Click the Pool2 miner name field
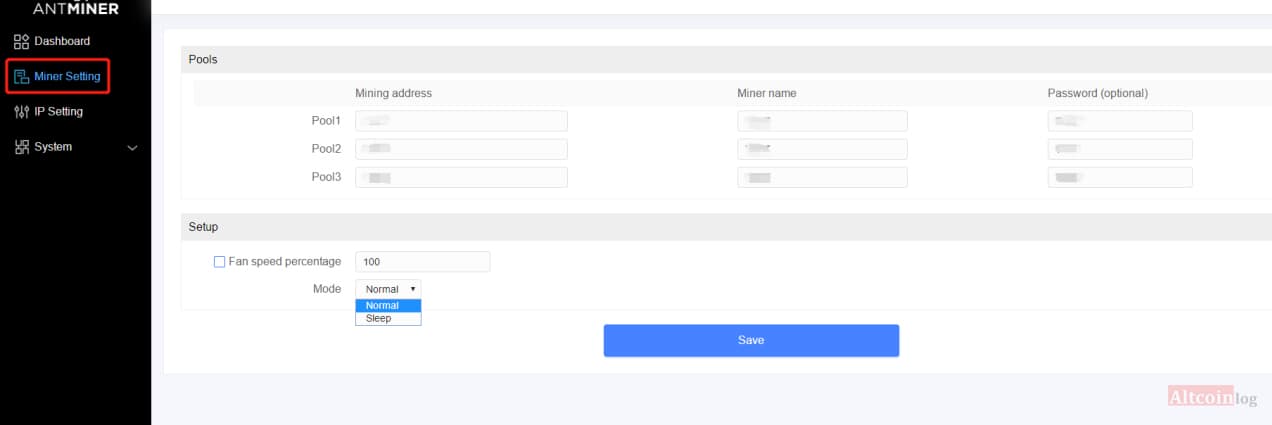 click(x=822, y=149)
